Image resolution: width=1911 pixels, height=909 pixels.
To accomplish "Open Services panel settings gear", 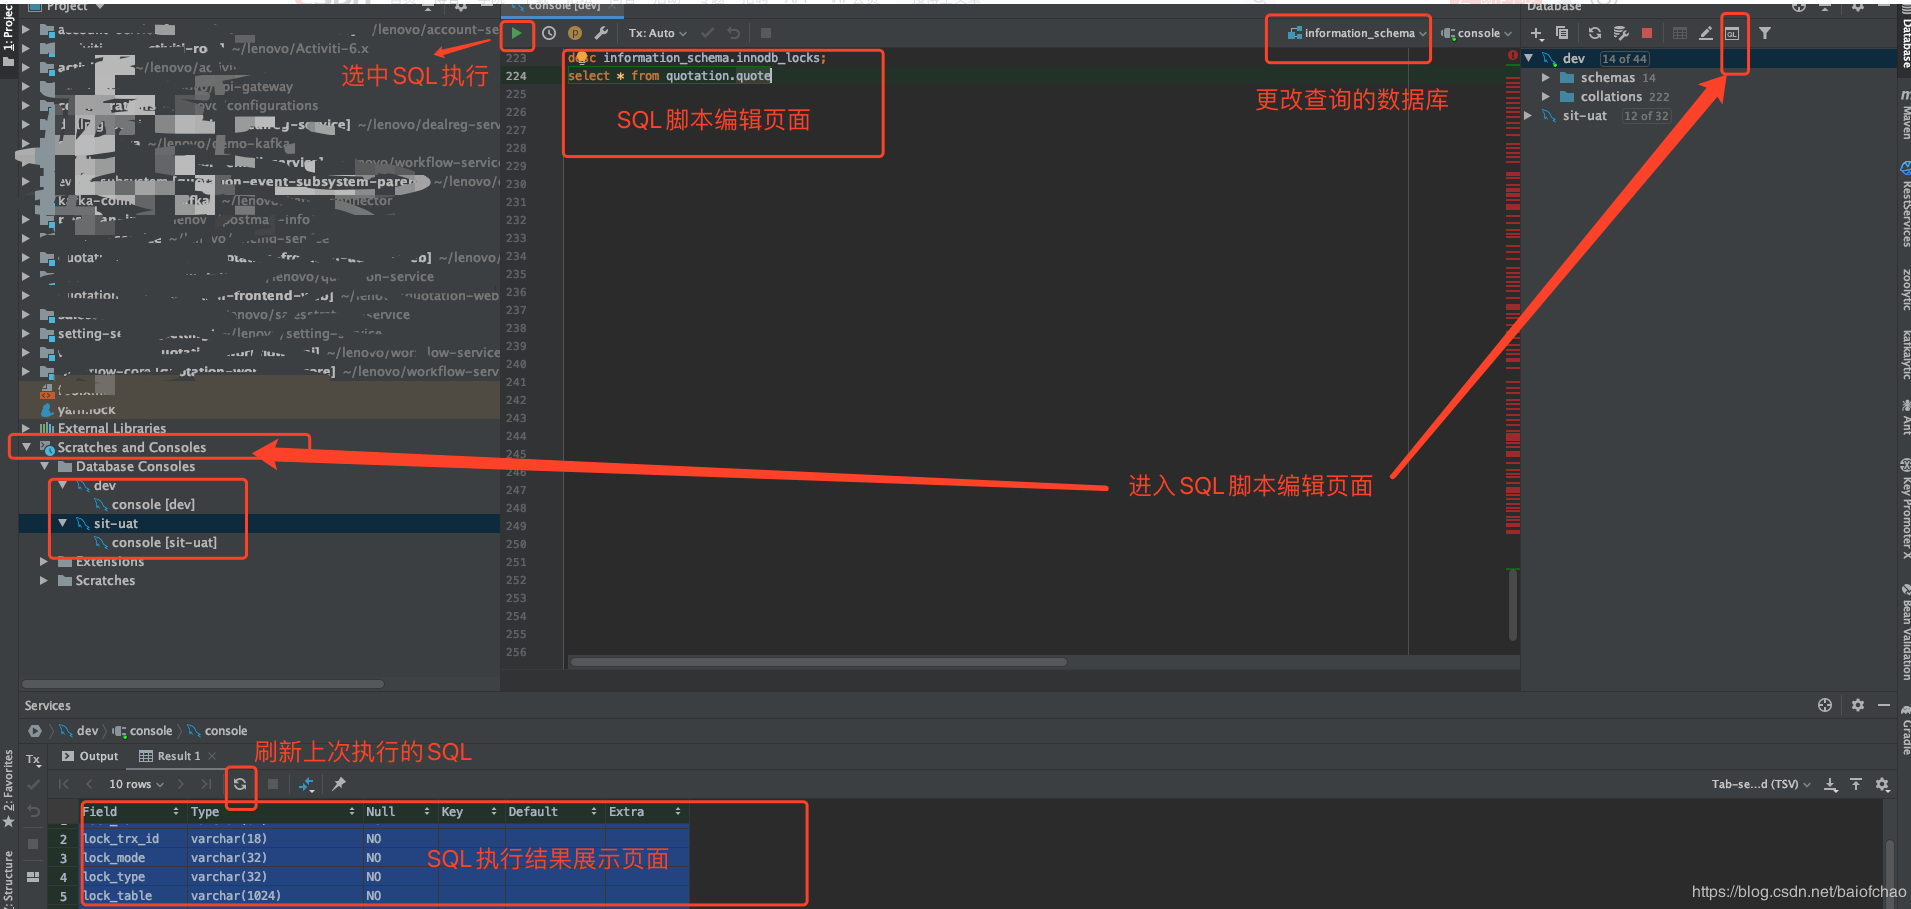I will click(x=1858, y=705).
